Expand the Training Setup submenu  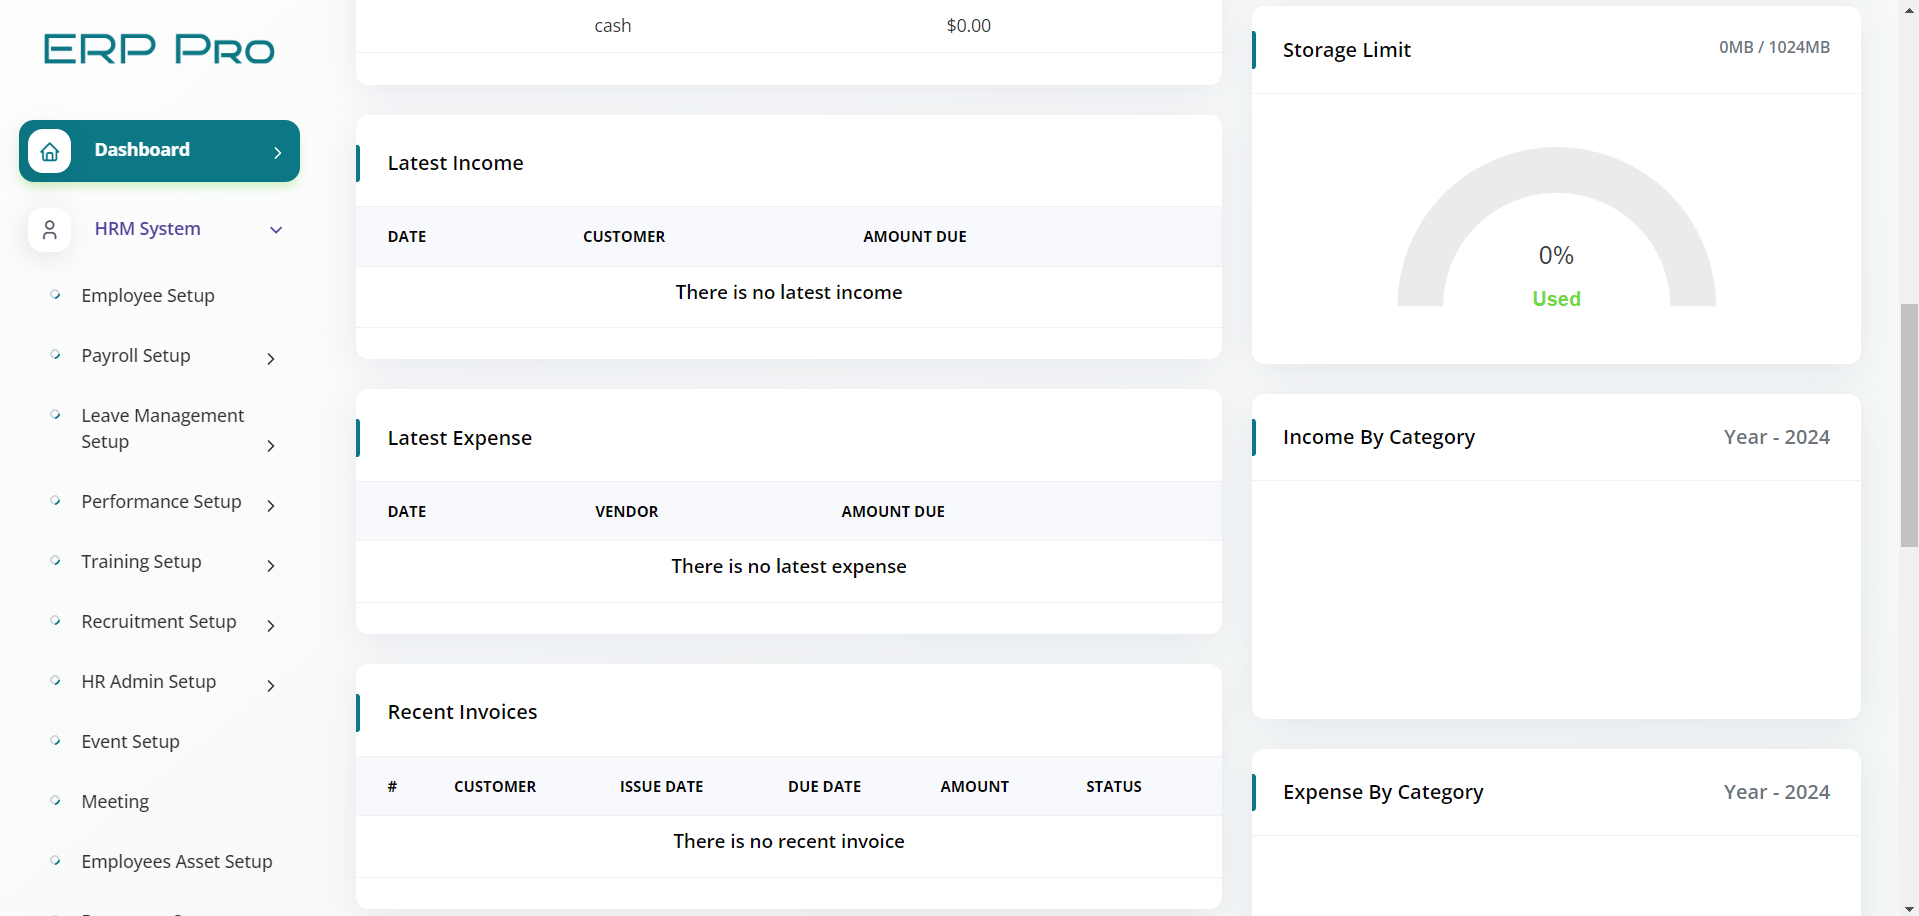(271, 565)
